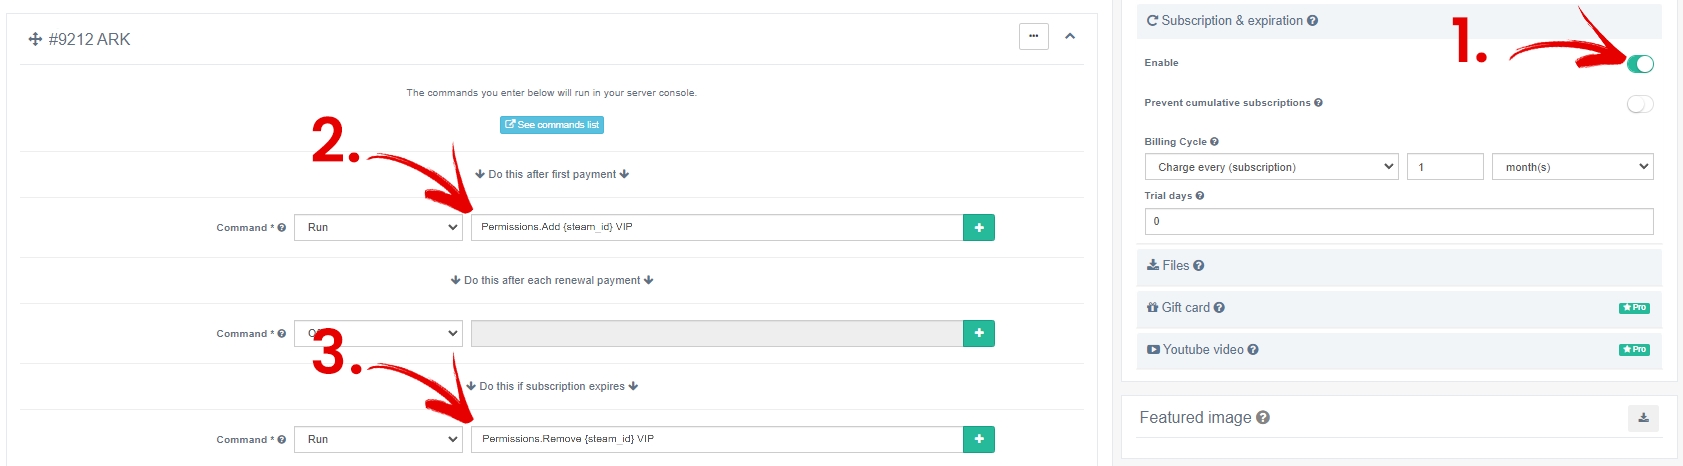Collapse the #9212 ARK panel
The height and width of the screenshot is (466, 1683).
pos(1070,36)
